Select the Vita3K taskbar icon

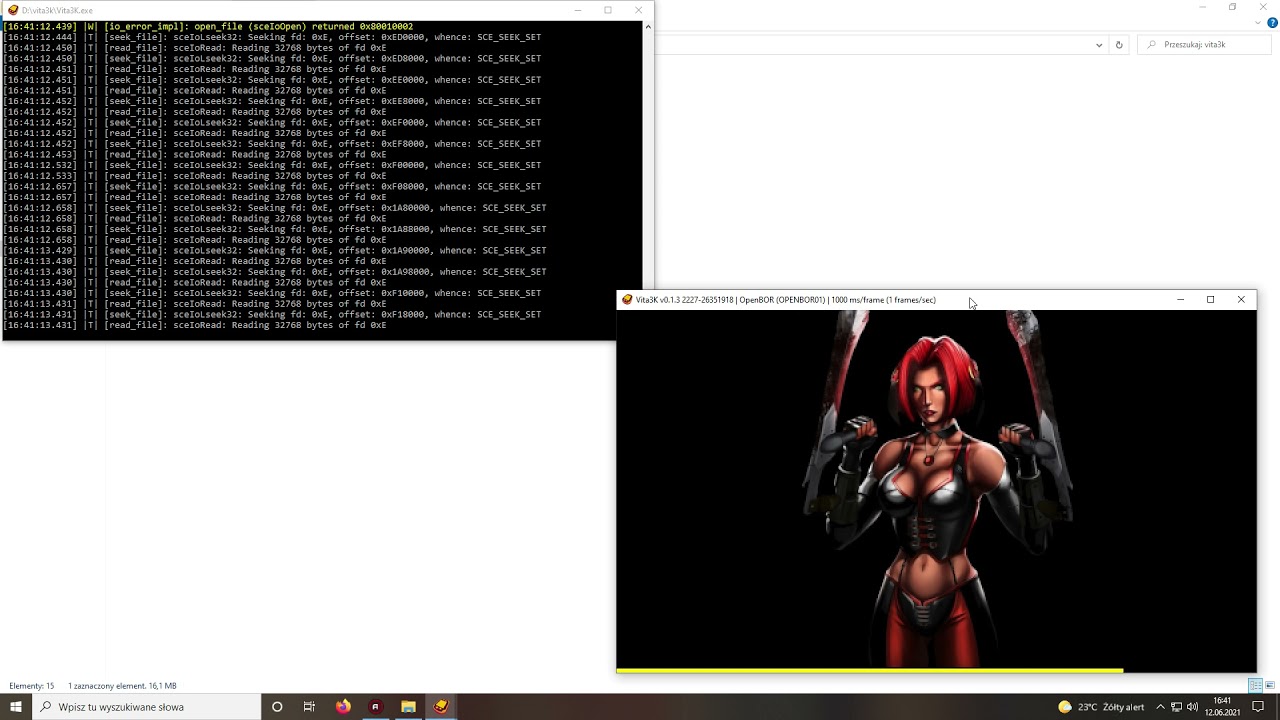click(441, 706)
